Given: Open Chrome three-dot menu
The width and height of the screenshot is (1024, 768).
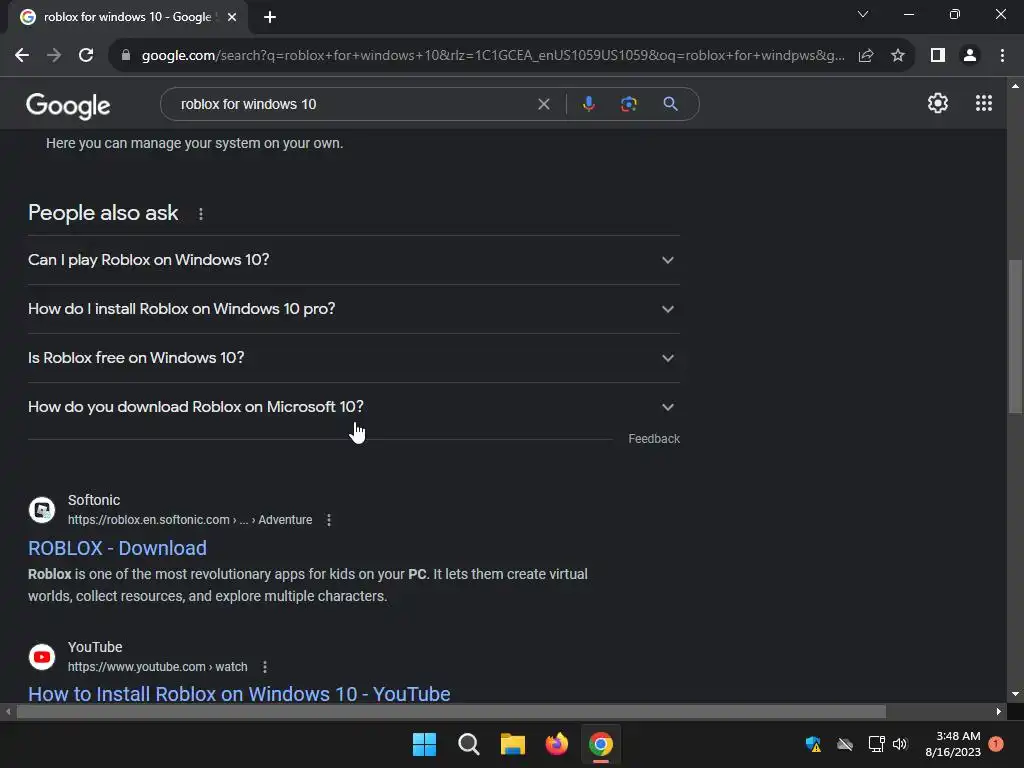Looking at the screenshot, I should (1002, 56).
